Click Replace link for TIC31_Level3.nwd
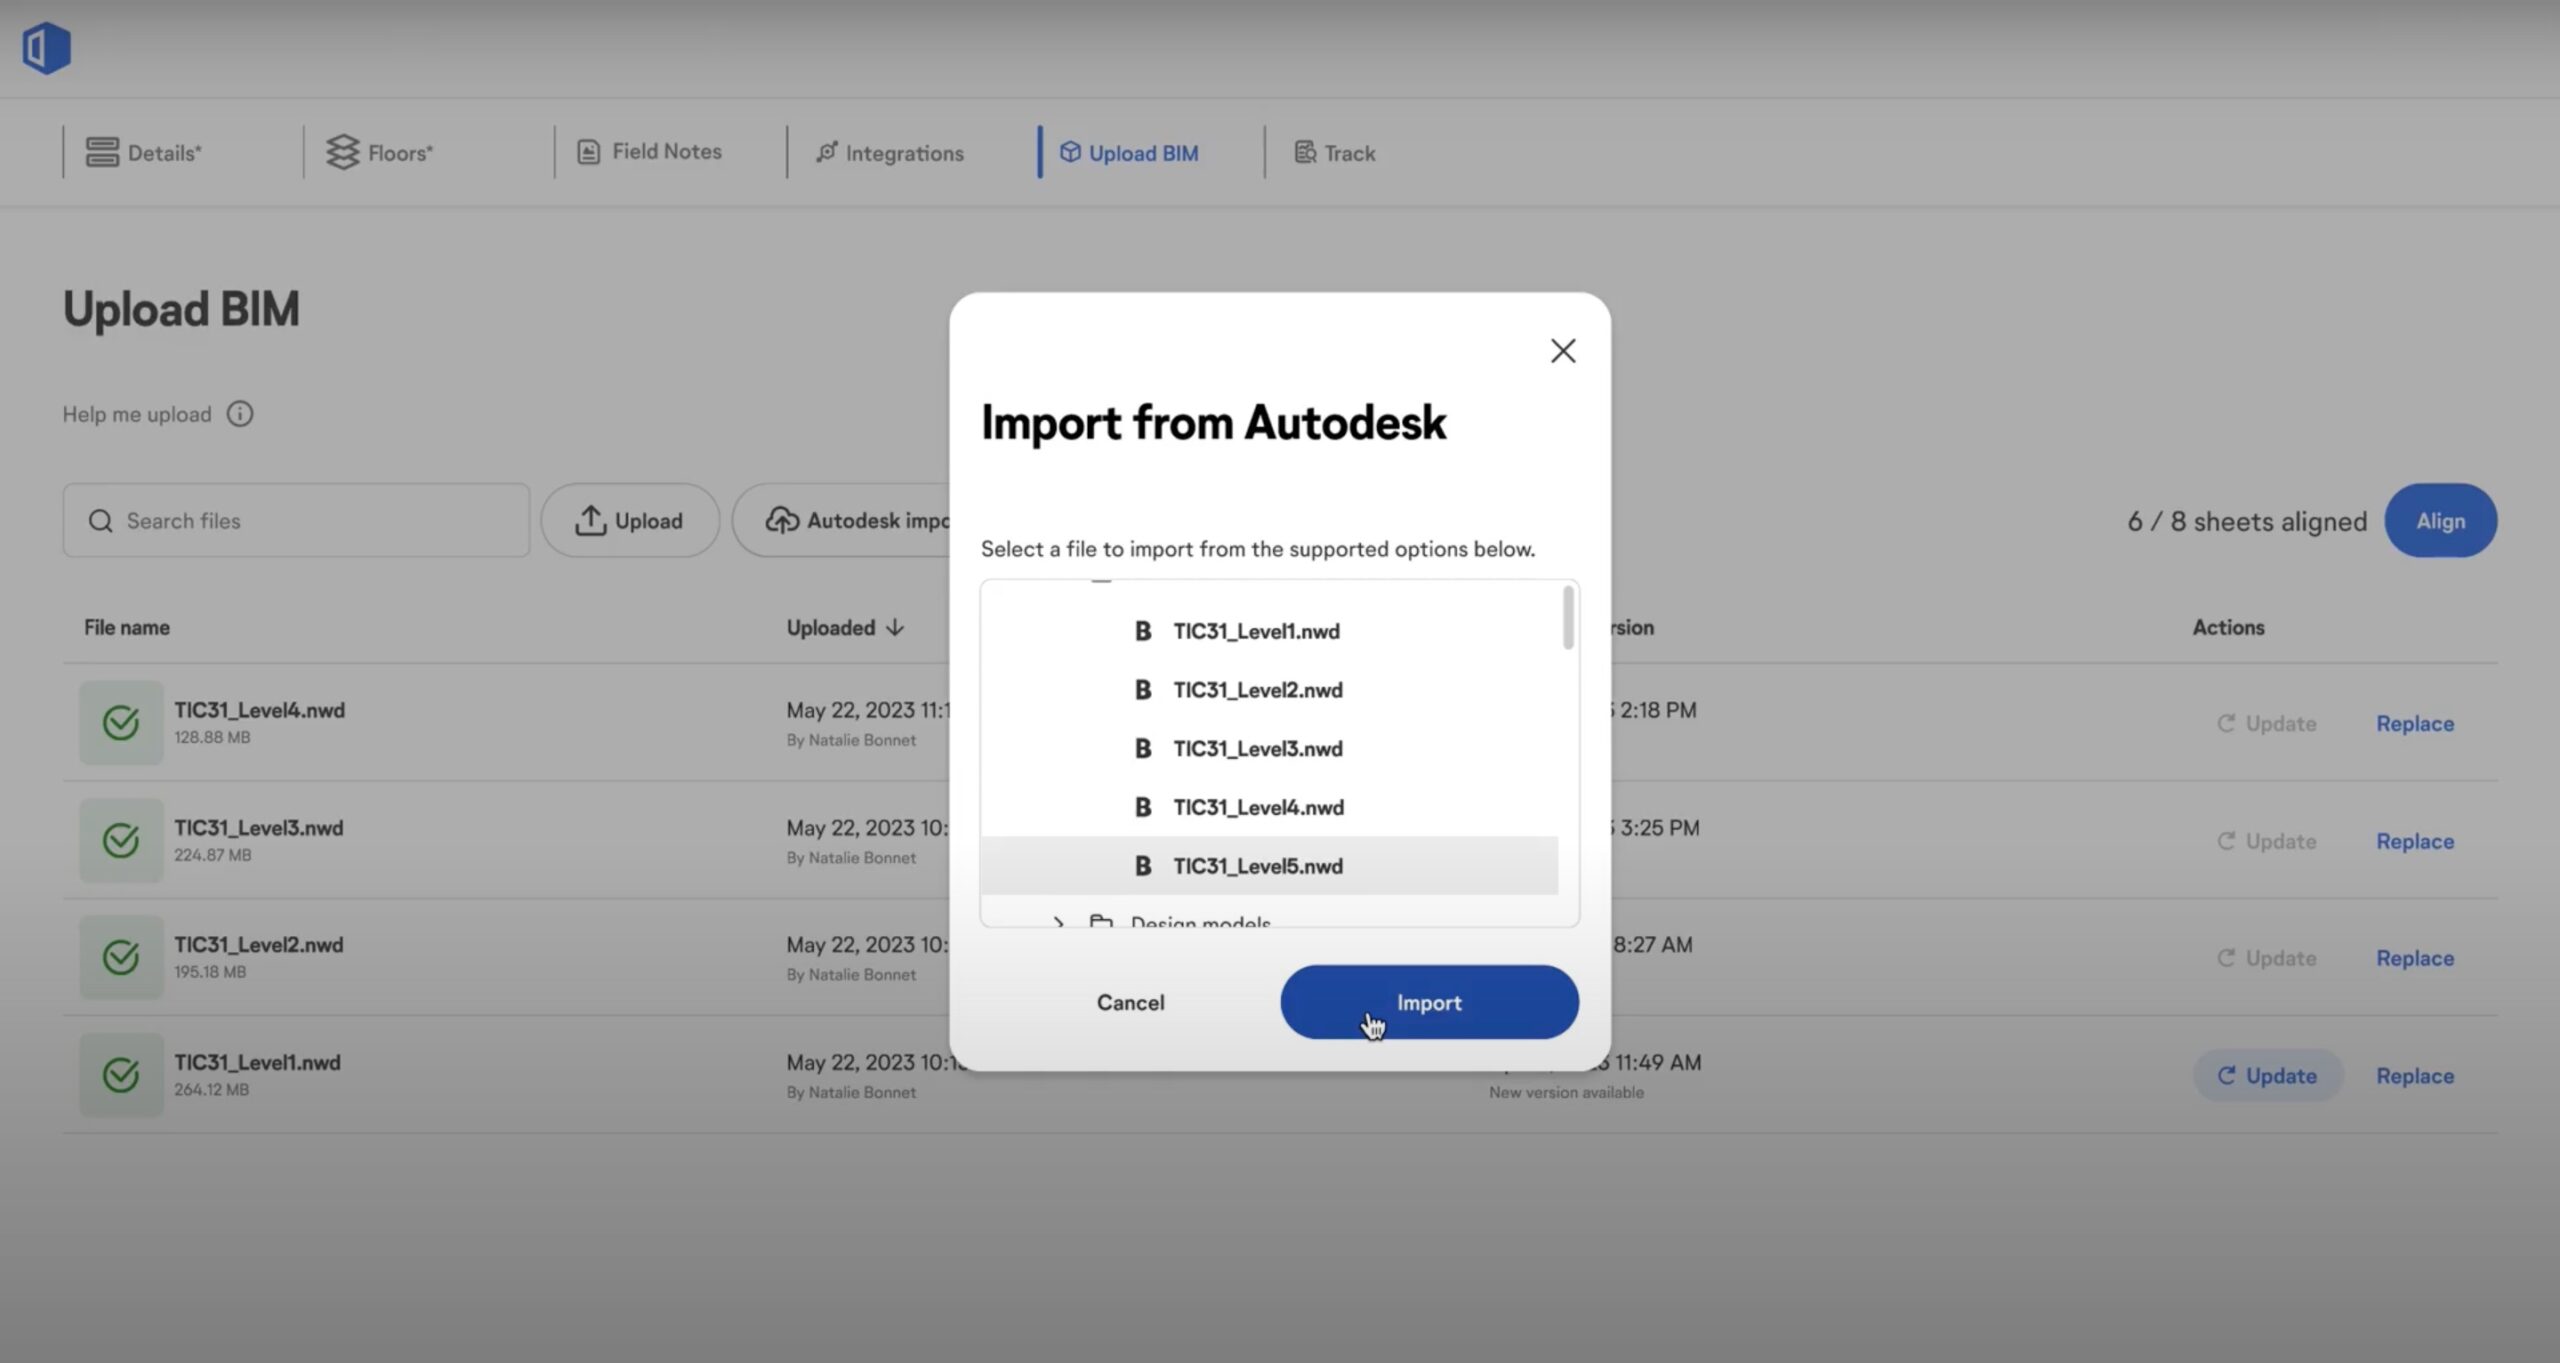The height and width of the screenshot is (1363, 2560). [x=2414, y=841]
